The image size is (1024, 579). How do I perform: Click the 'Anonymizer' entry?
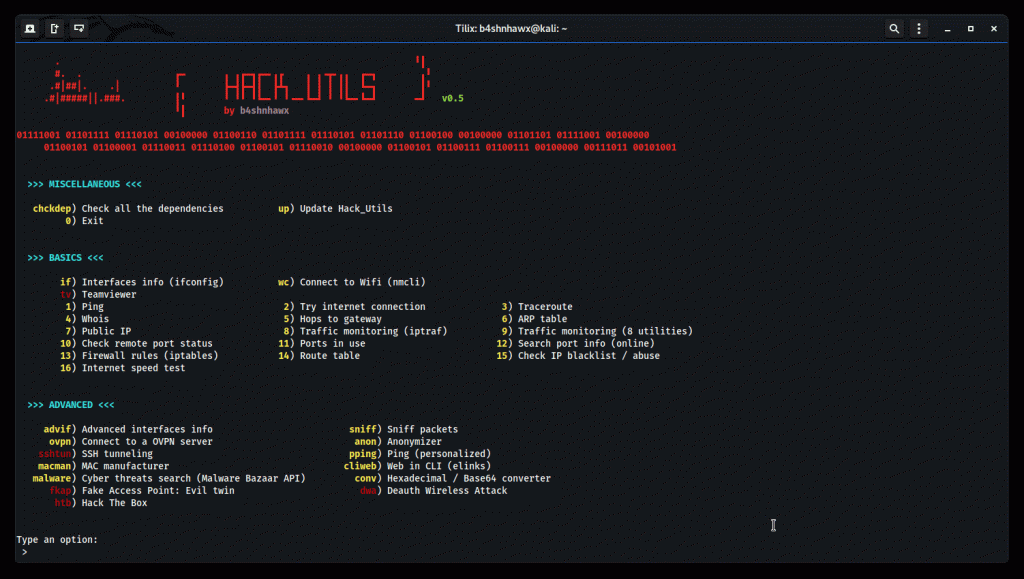click(414, 442)
